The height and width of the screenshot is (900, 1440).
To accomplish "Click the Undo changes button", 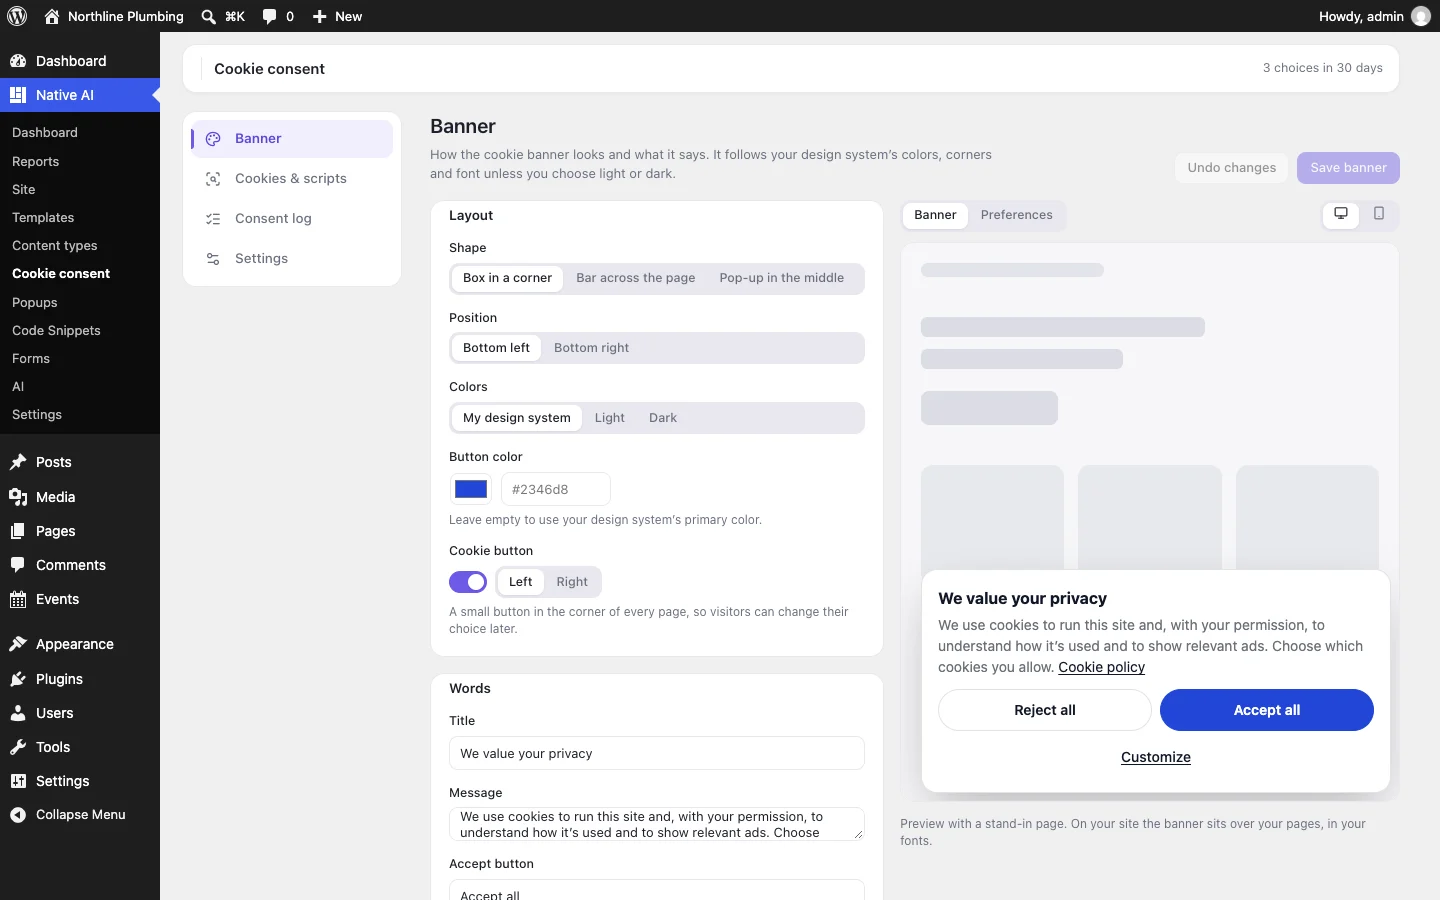I will [1231, 168].
